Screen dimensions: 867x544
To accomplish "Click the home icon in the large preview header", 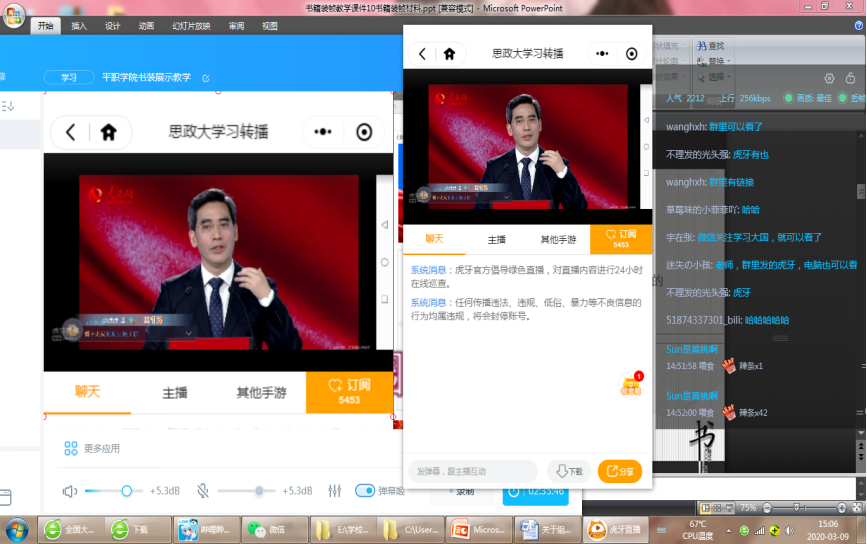I will pyautogui.click(x=109, y=132).
